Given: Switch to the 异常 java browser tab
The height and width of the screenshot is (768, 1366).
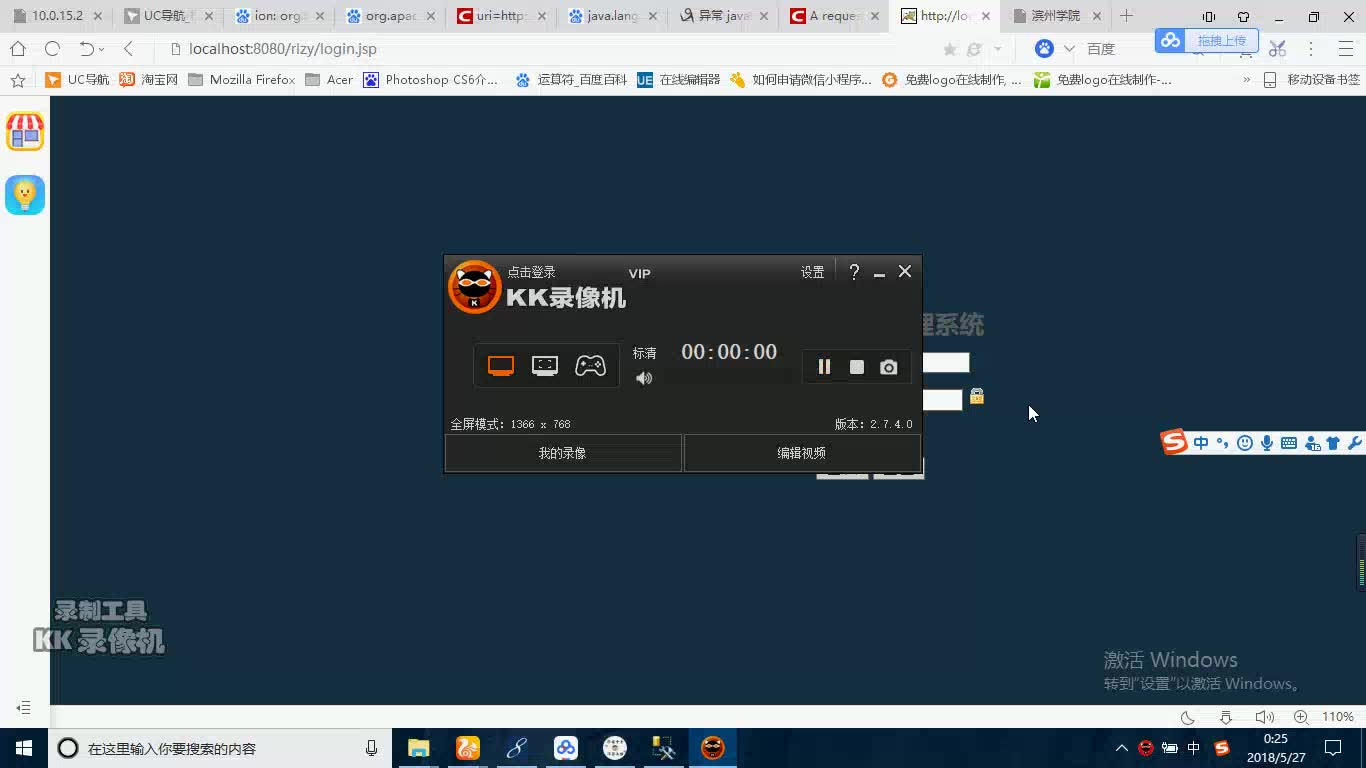Looking at the screenshot, I should click(x=723, y=16).
